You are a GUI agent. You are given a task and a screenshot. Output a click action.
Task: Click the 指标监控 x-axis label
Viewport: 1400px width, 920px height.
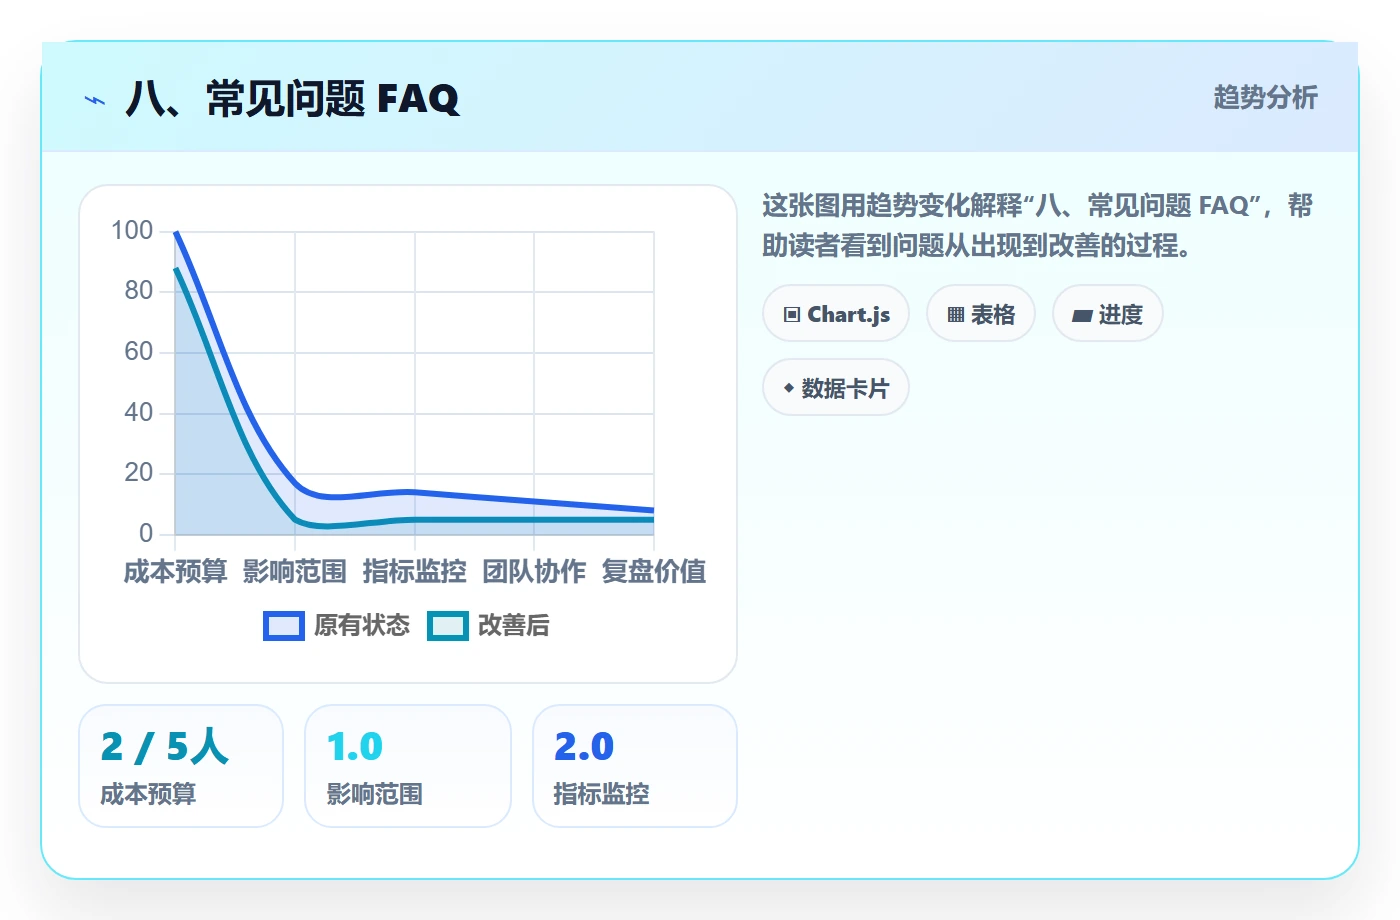click(415, 572)
